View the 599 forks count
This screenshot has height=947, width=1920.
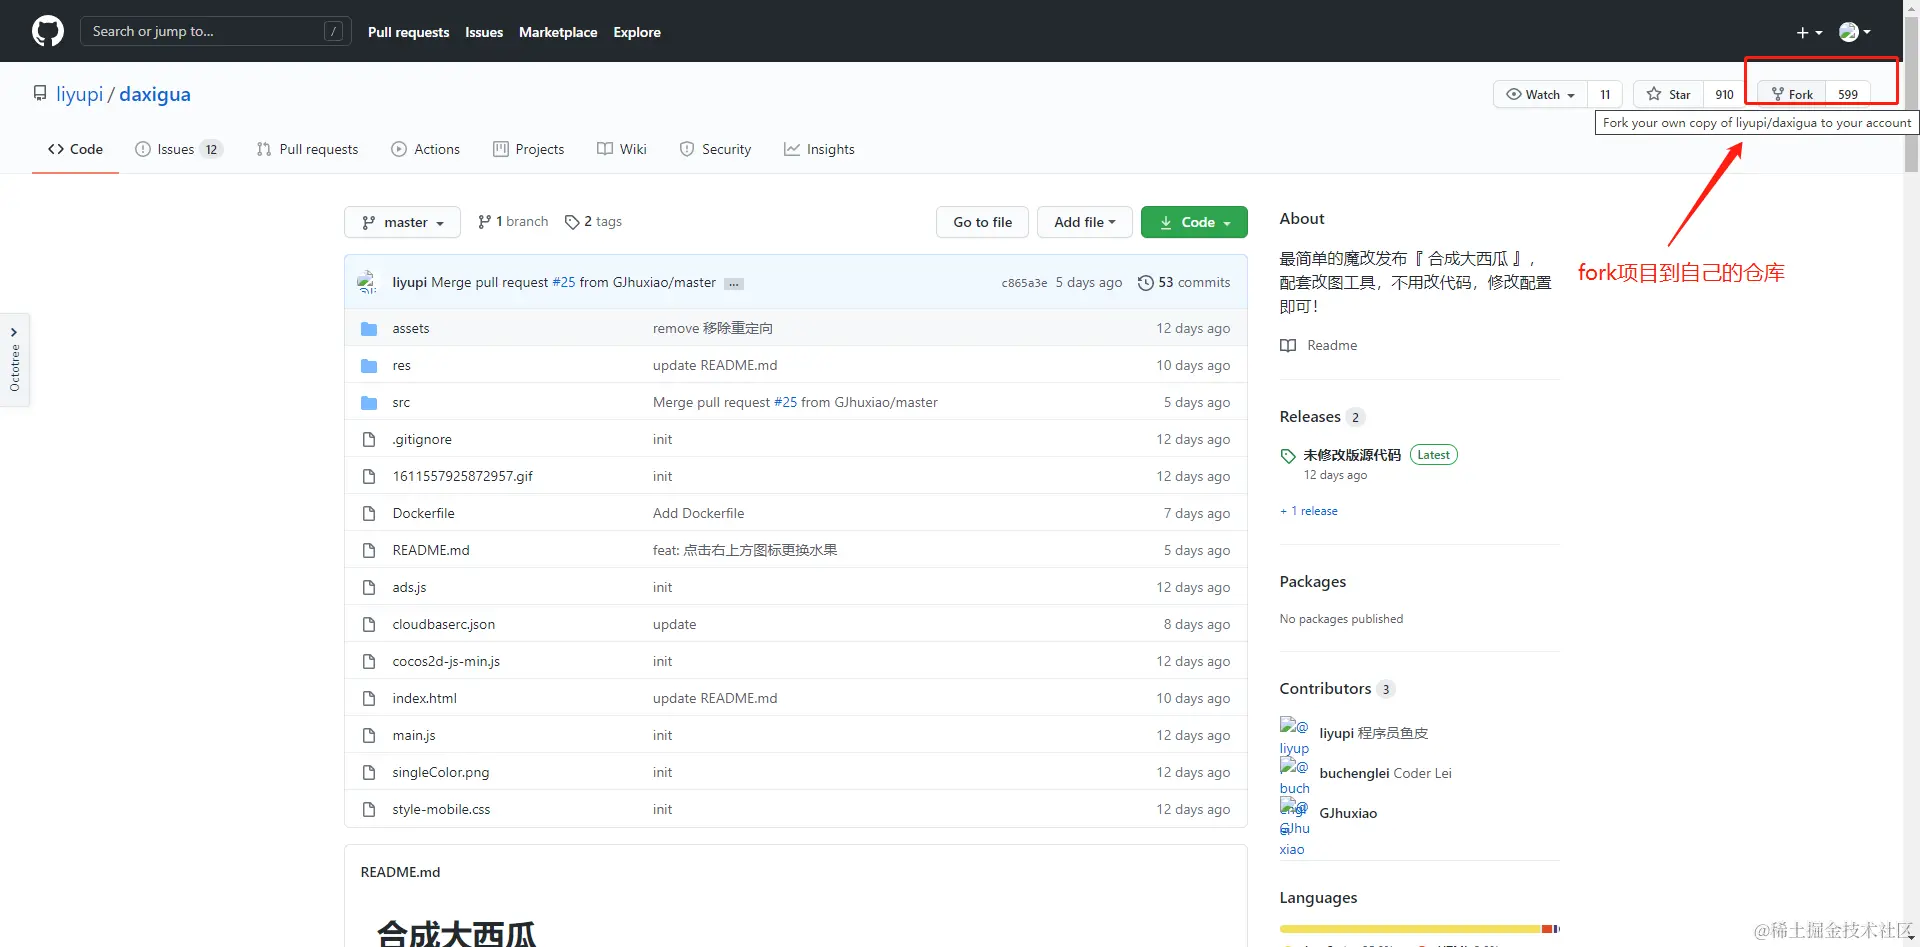pos(1848,94)
